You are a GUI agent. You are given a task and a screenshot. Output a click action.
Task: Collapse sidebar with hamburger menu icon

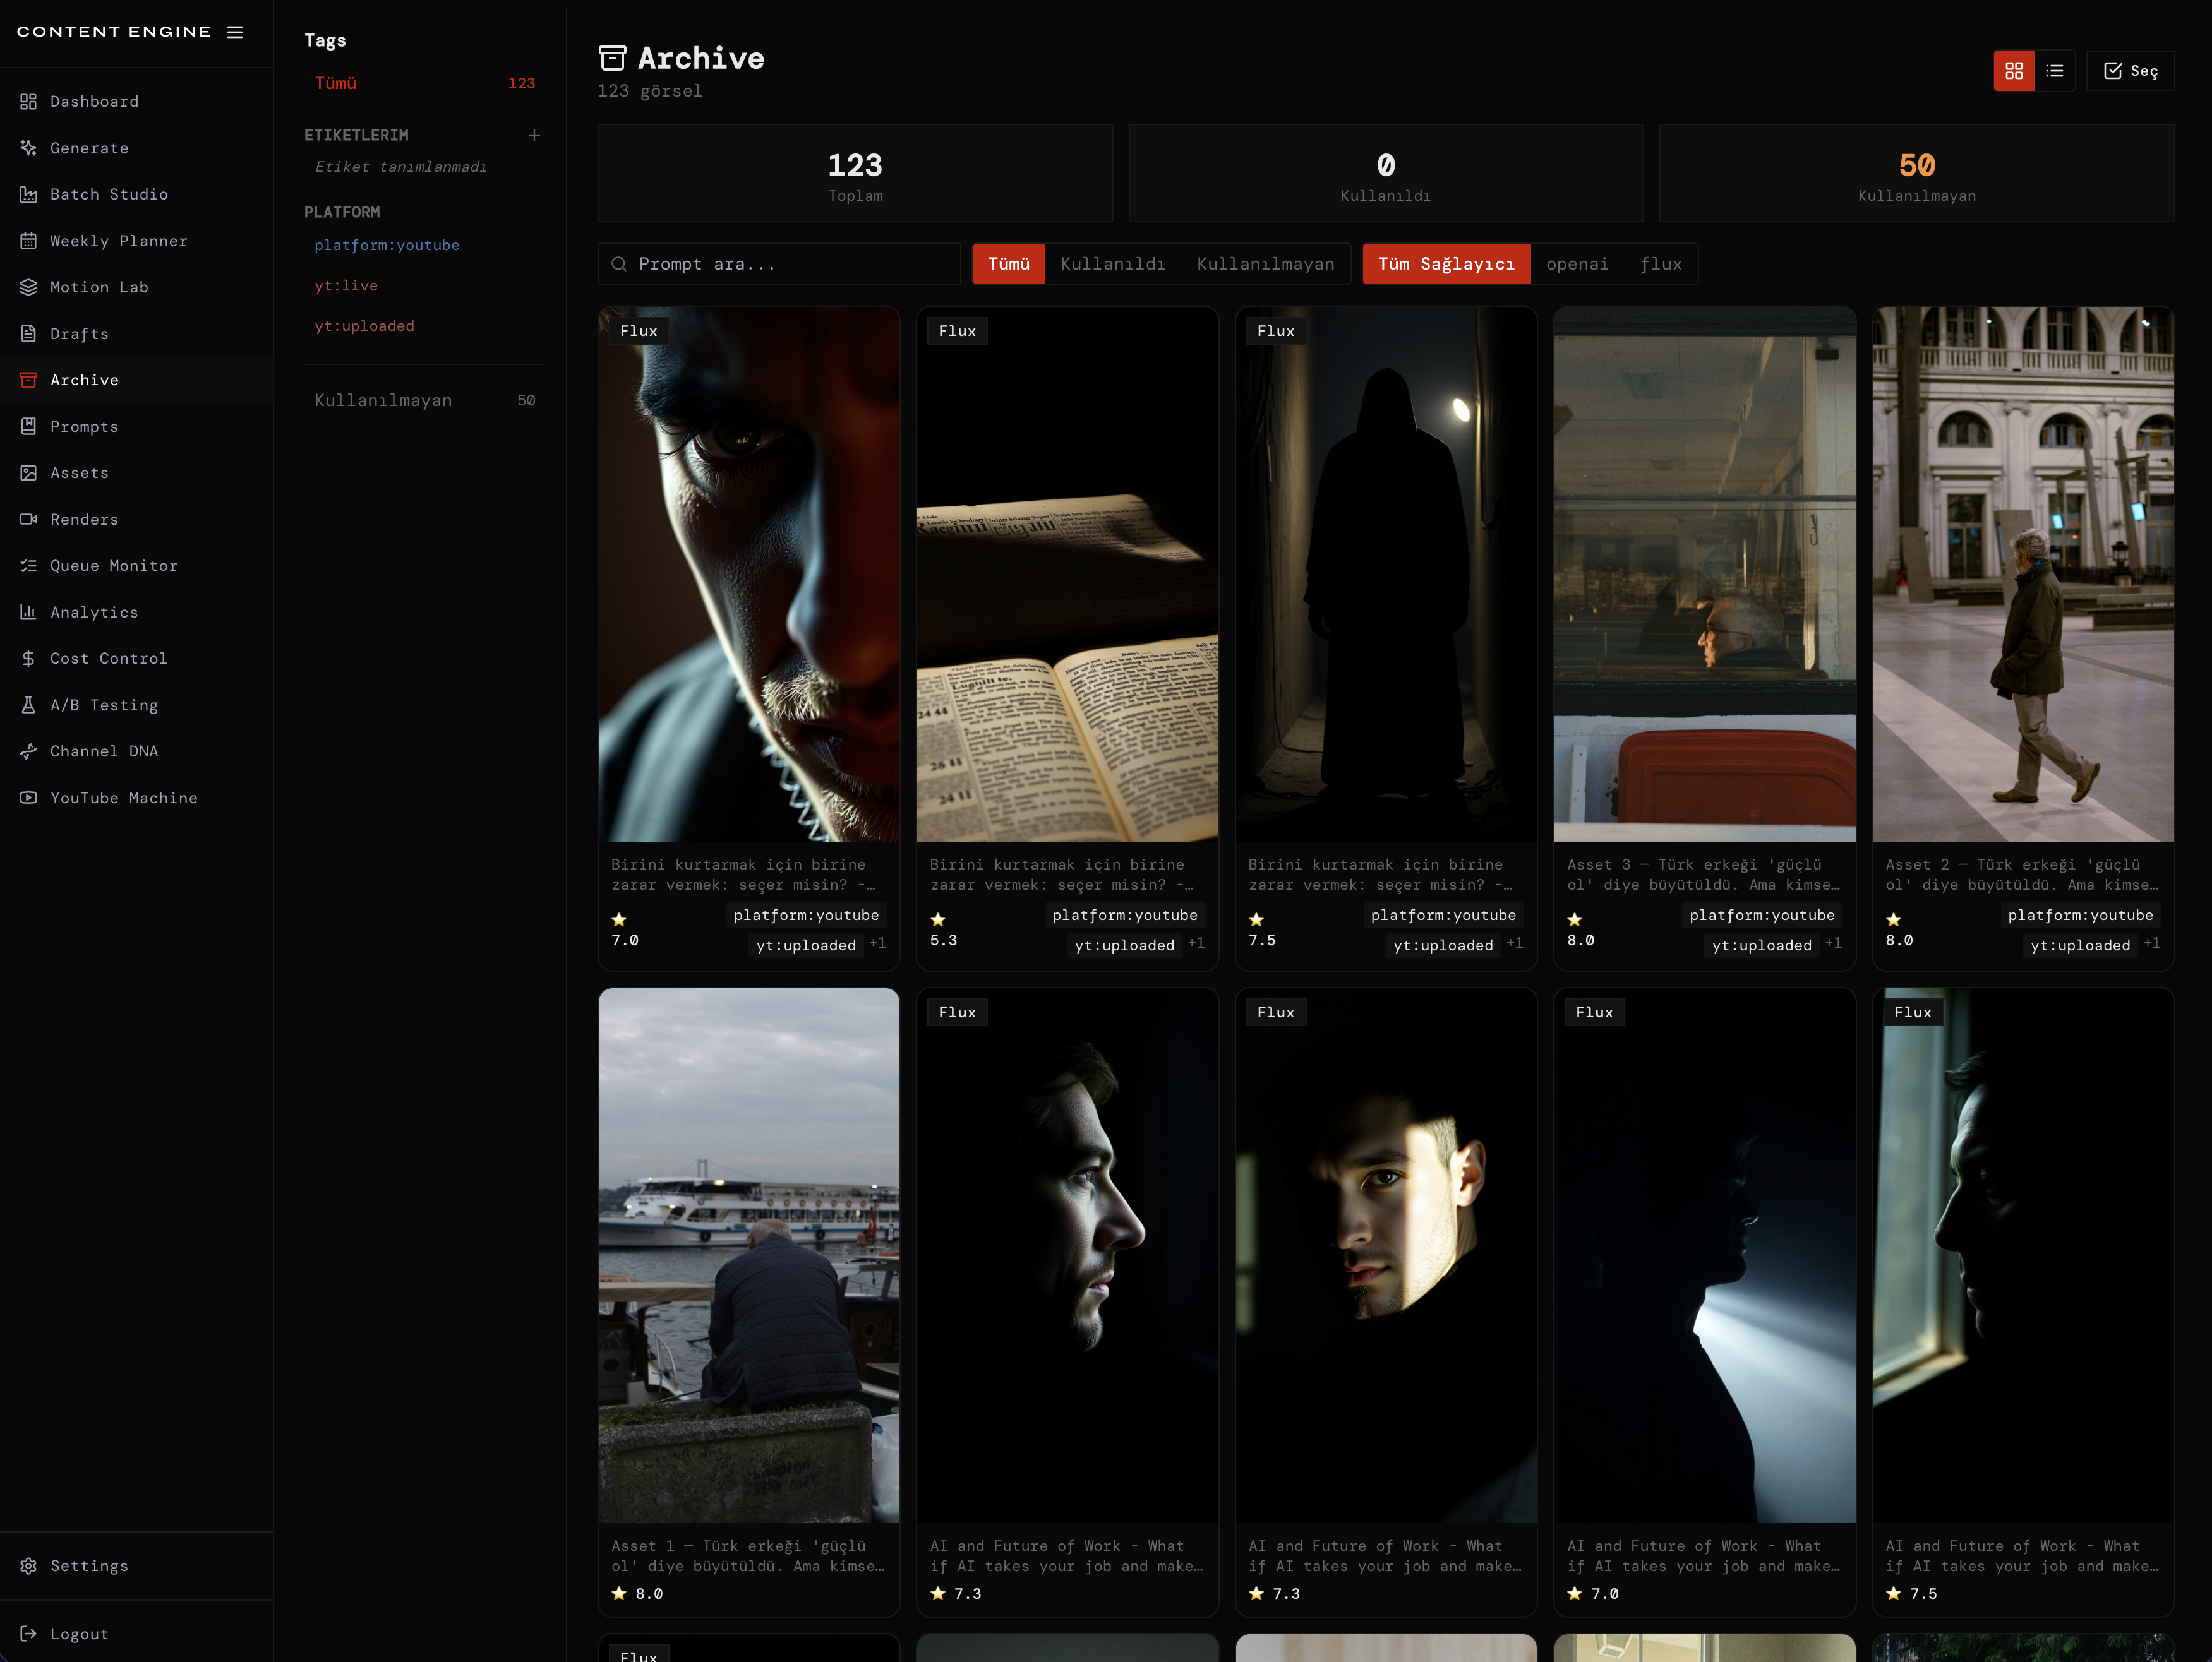click(x=235, y=32)
